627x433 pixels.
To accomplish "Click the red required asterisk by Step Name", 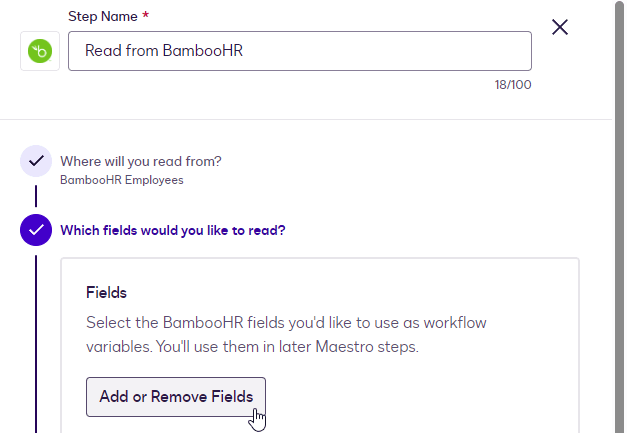I will (x=146, y=17).
